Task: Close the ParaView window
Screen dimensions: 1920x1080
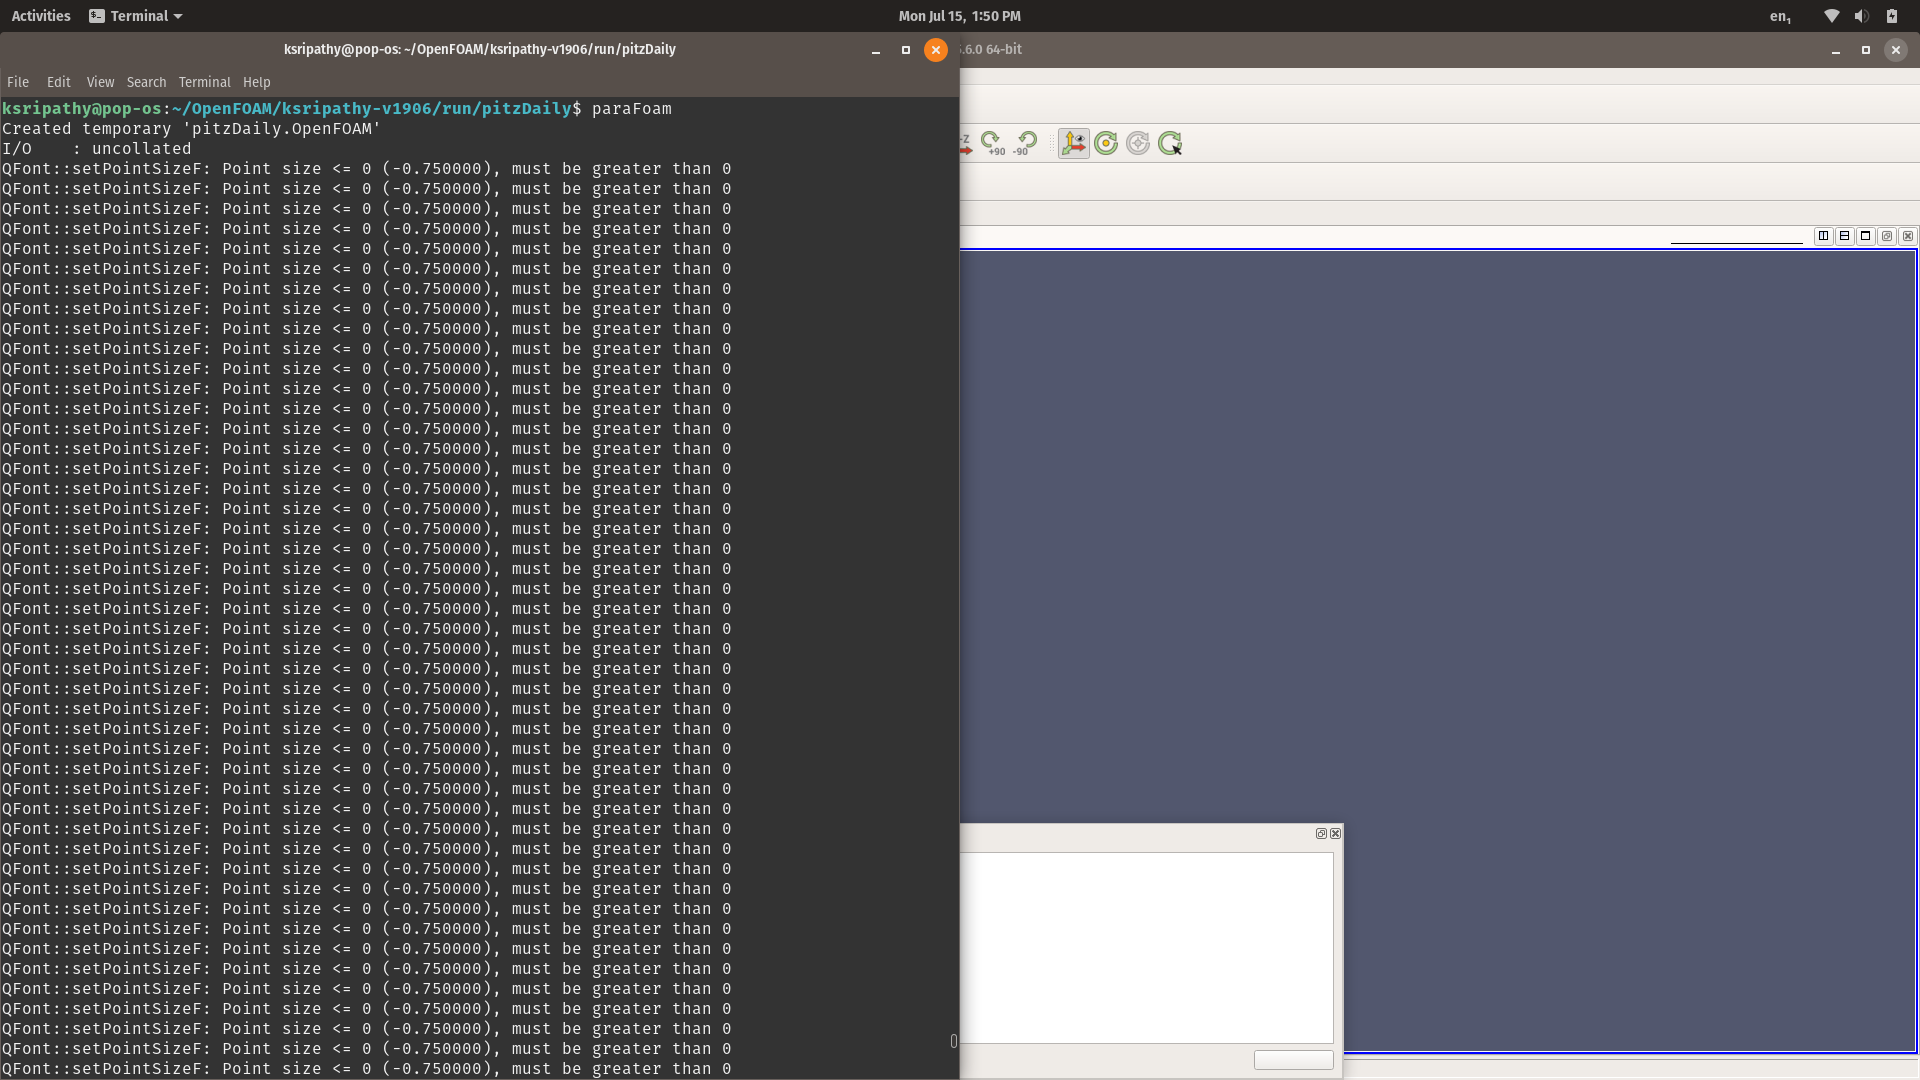Action: coord(1896,50)
